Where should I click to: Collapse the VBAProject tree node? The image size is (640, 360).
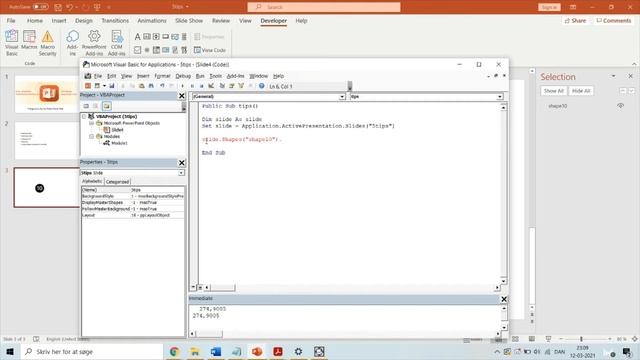pos(84,116)
